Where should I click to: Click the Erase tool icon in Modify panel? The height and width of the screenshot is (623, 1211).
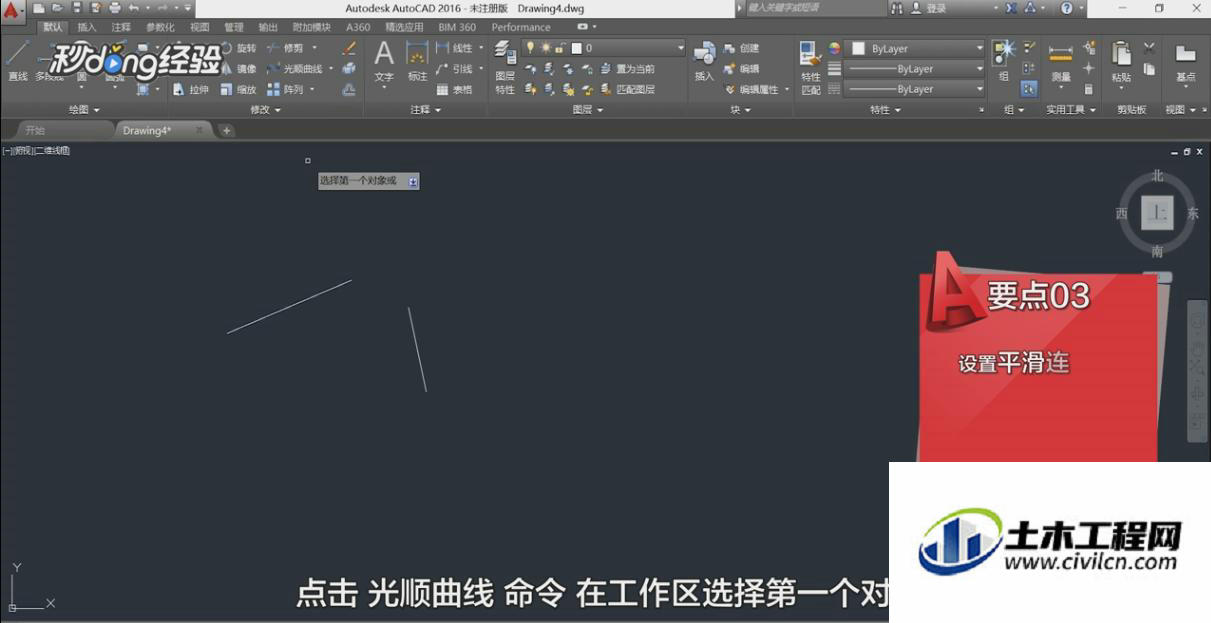point(349,48)
